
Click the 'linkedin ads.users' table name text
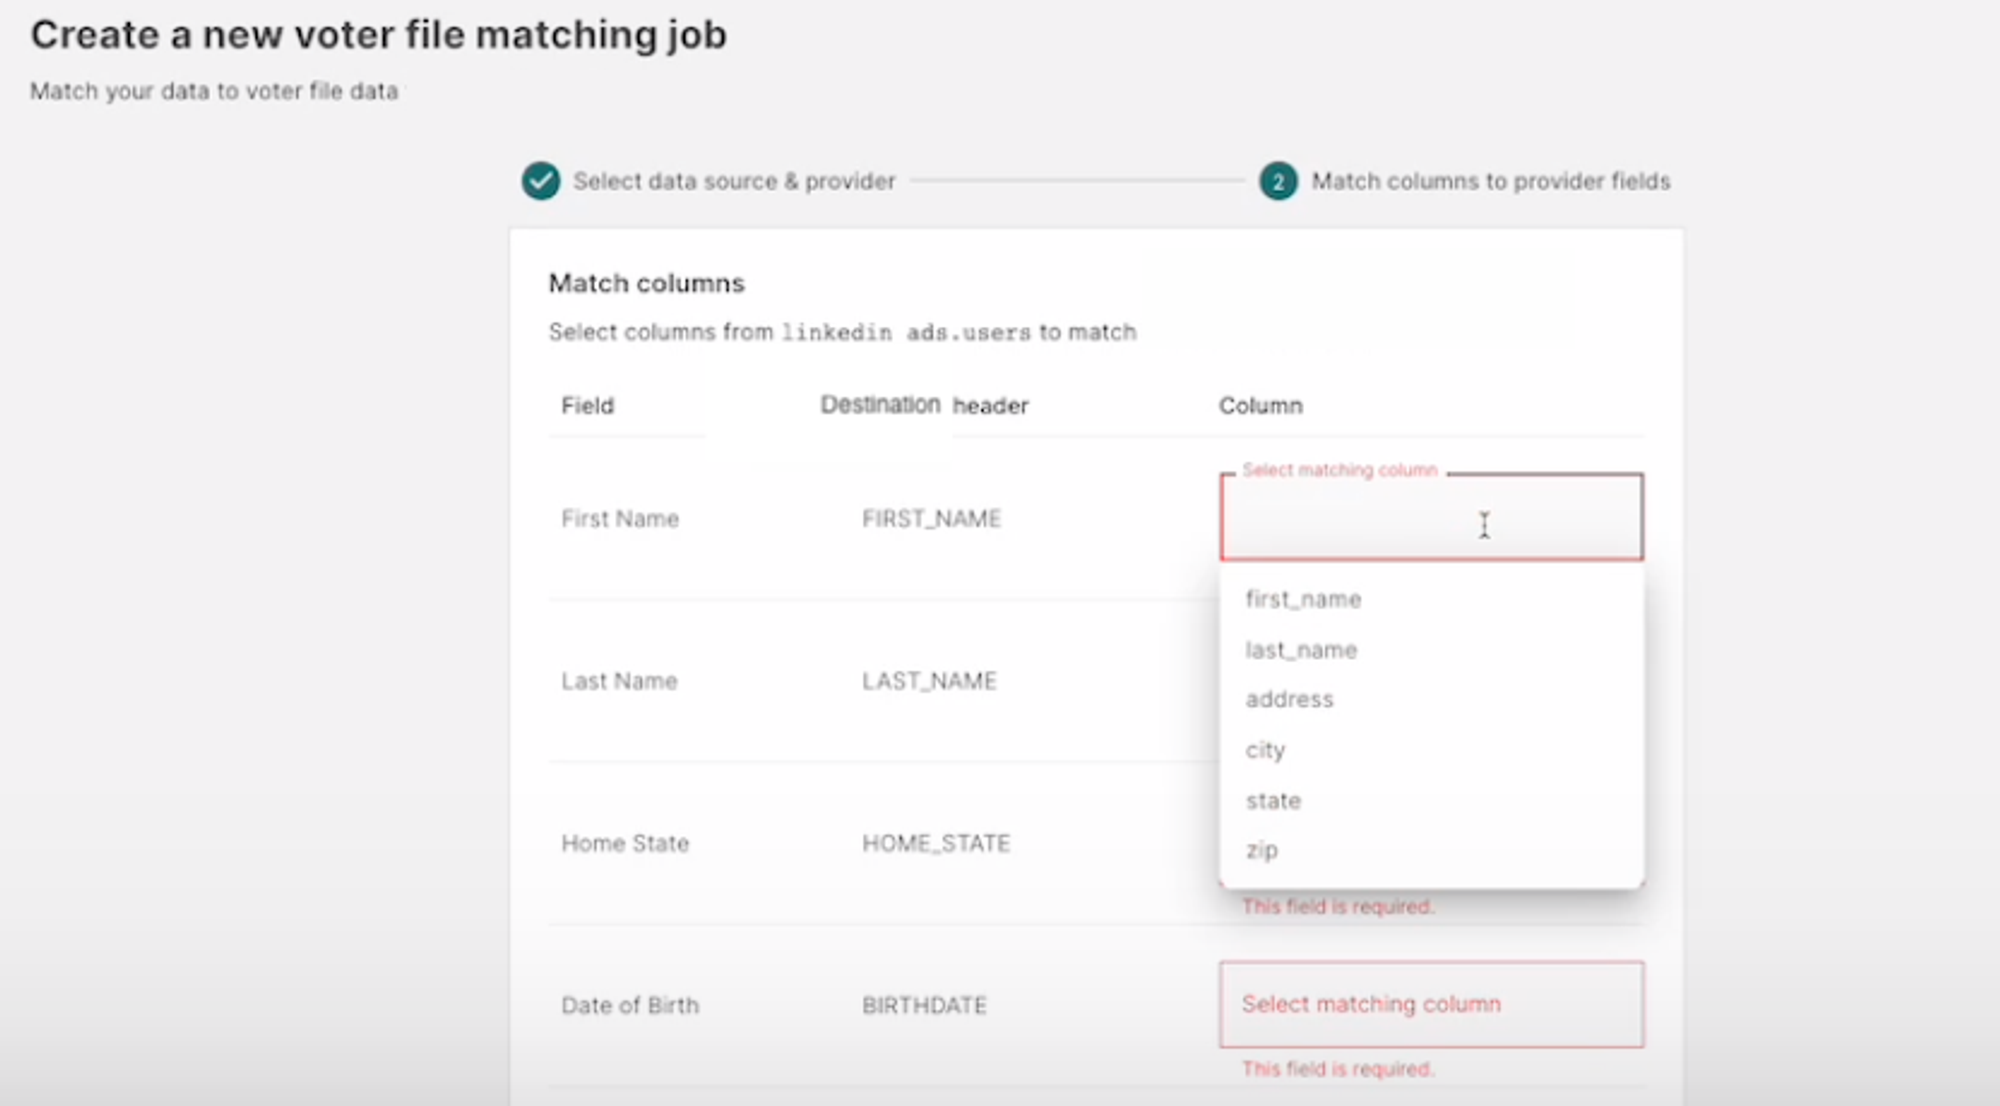coord(906,332)
